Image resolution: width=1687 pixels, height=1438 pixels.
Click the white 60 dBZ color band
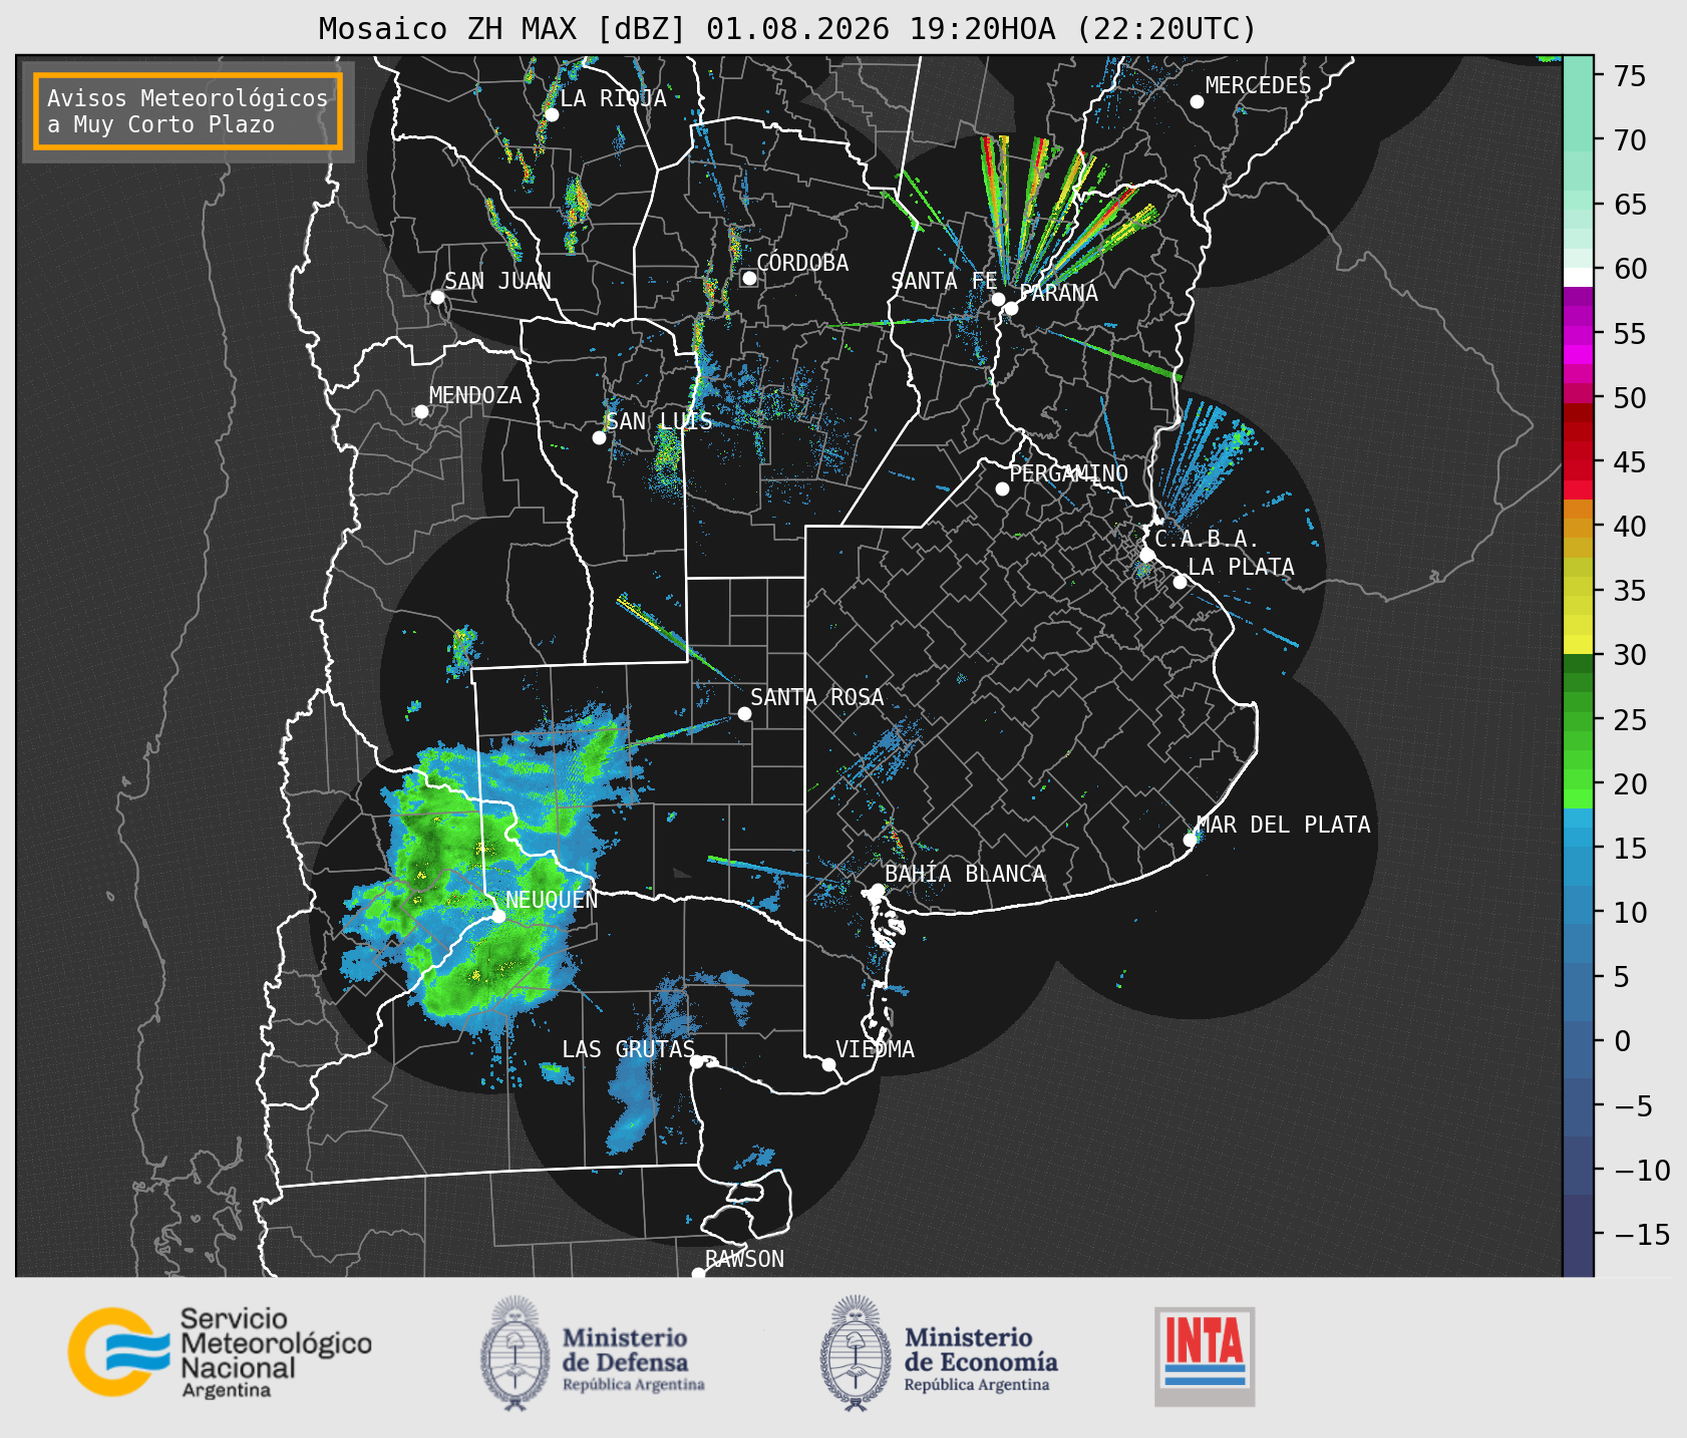(1577, 276)
